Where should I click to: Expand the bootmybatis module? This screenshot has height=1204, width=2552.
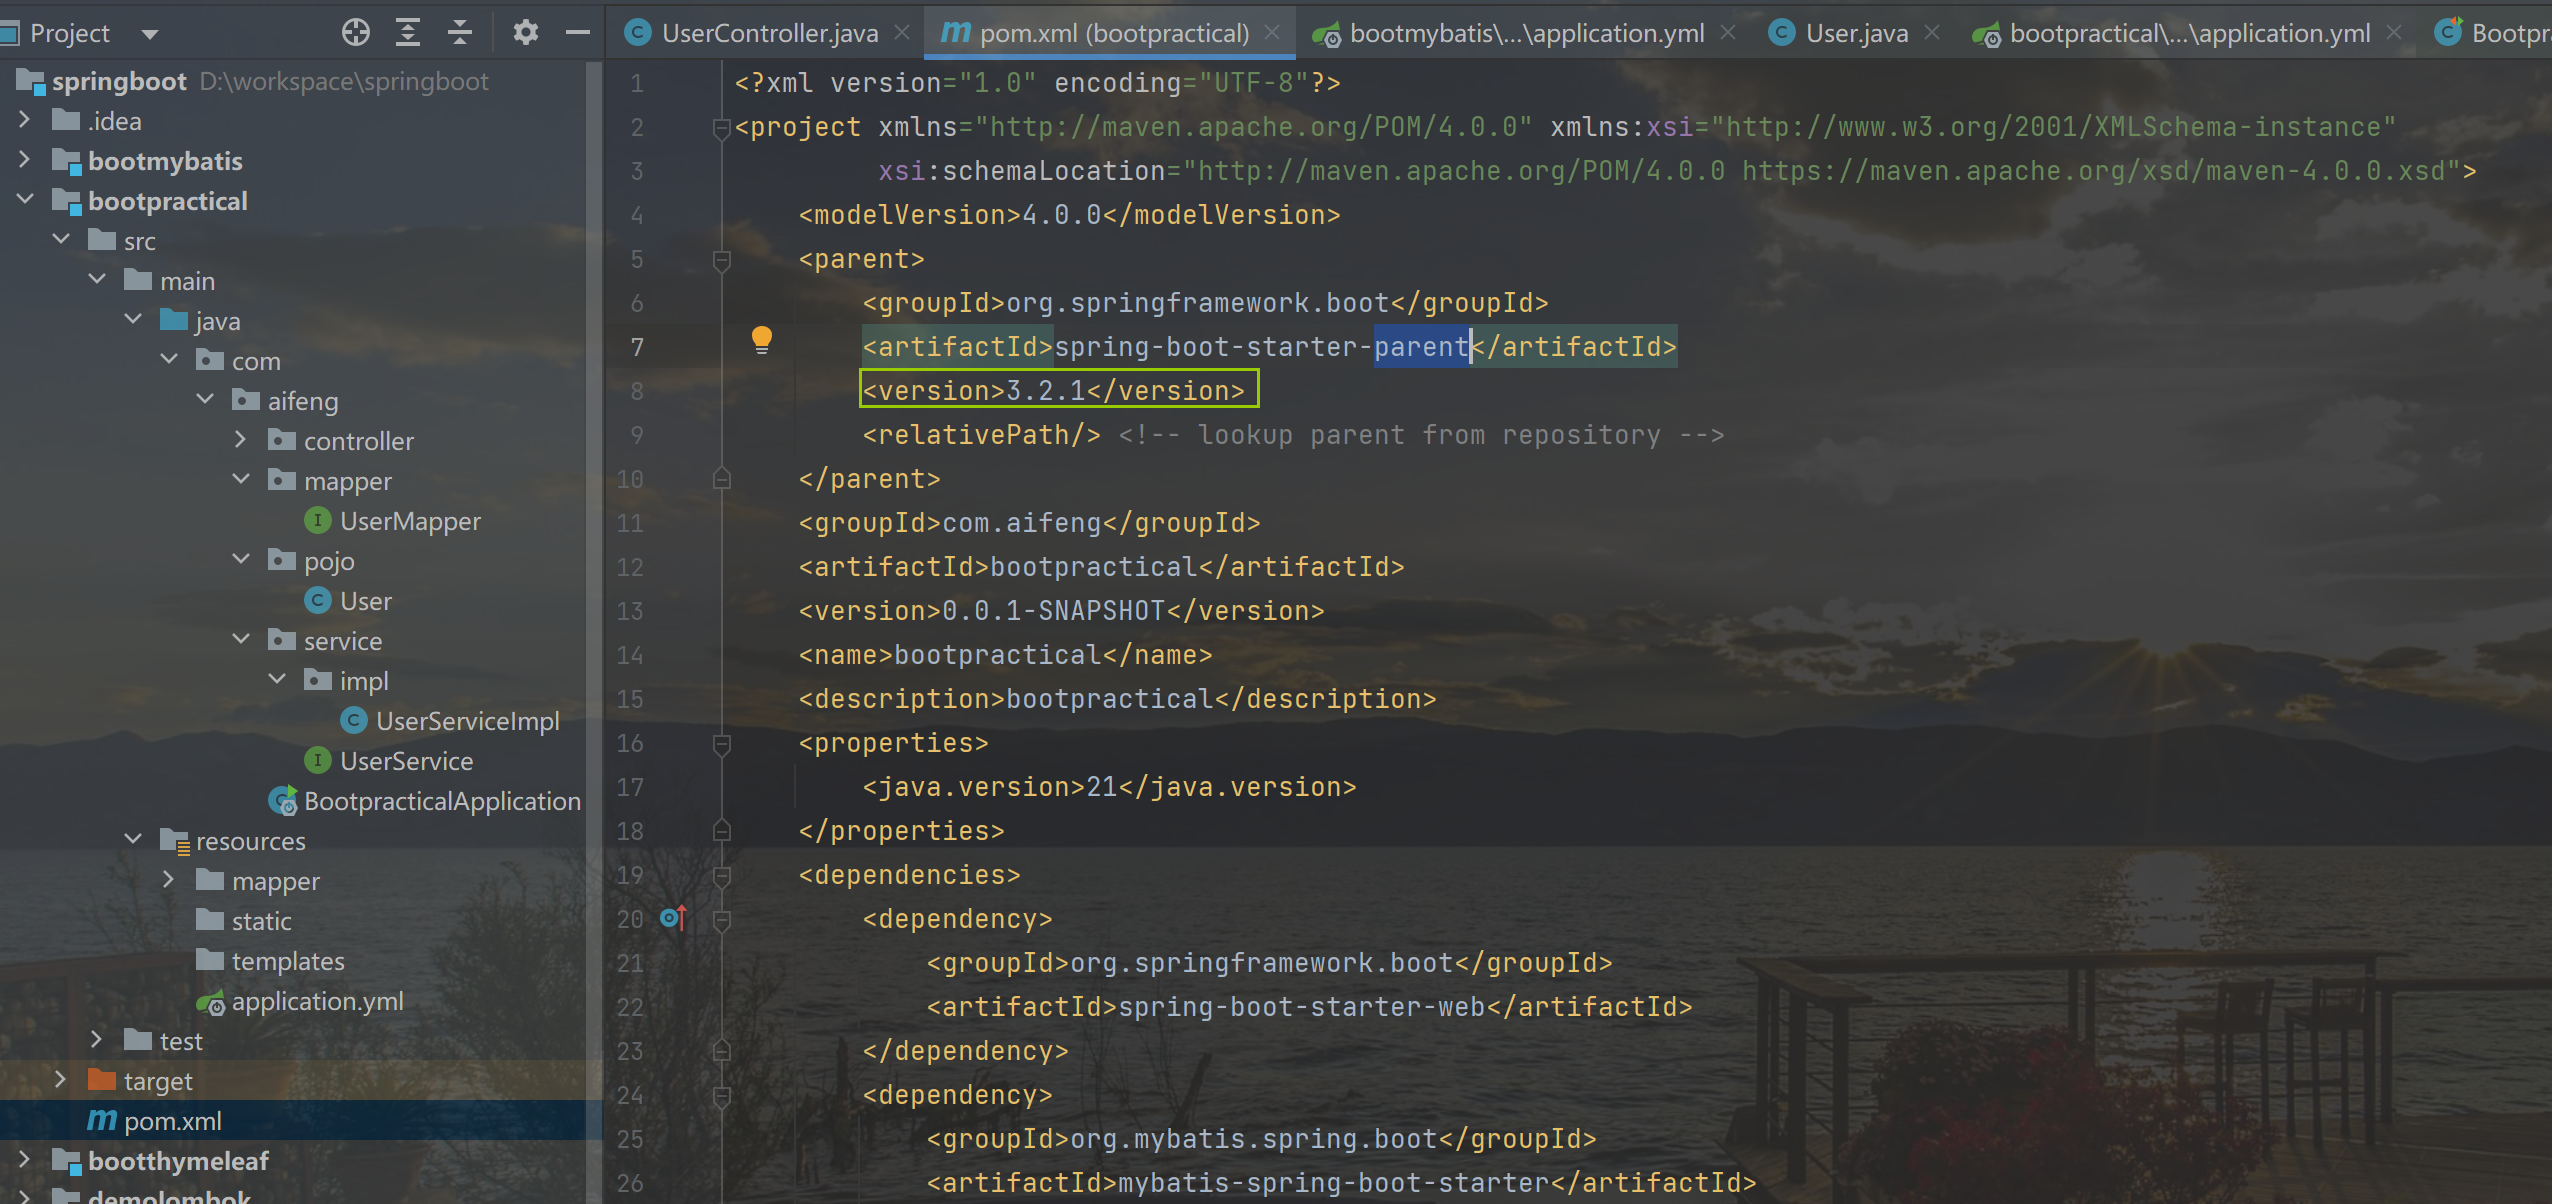tap(25, 160)
